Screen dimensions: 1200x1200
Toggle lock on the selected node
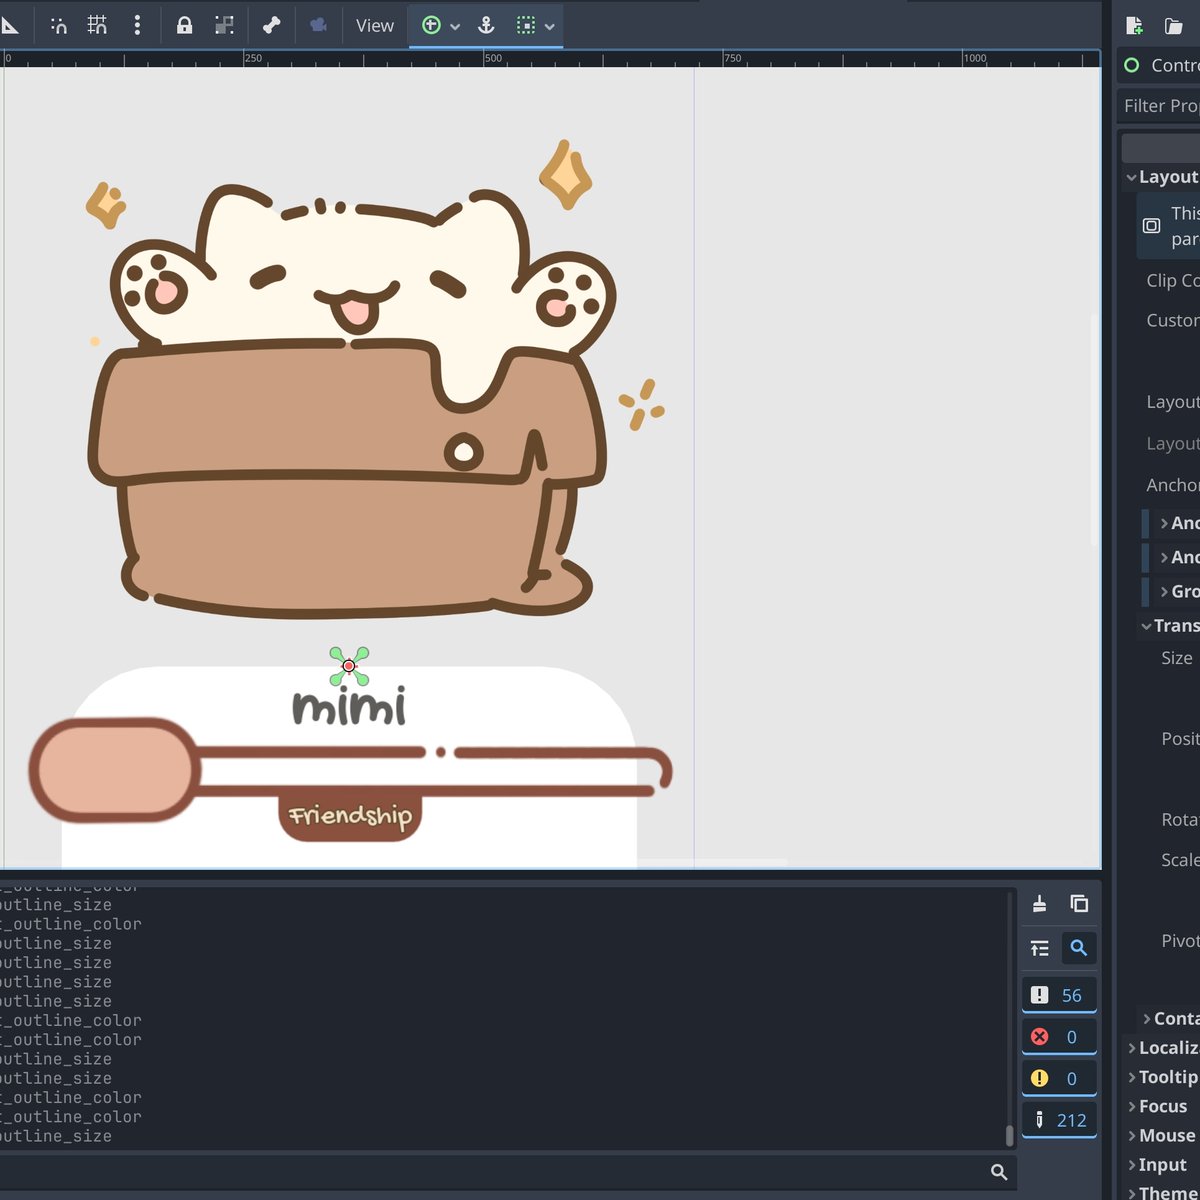[x=184, y=25]
